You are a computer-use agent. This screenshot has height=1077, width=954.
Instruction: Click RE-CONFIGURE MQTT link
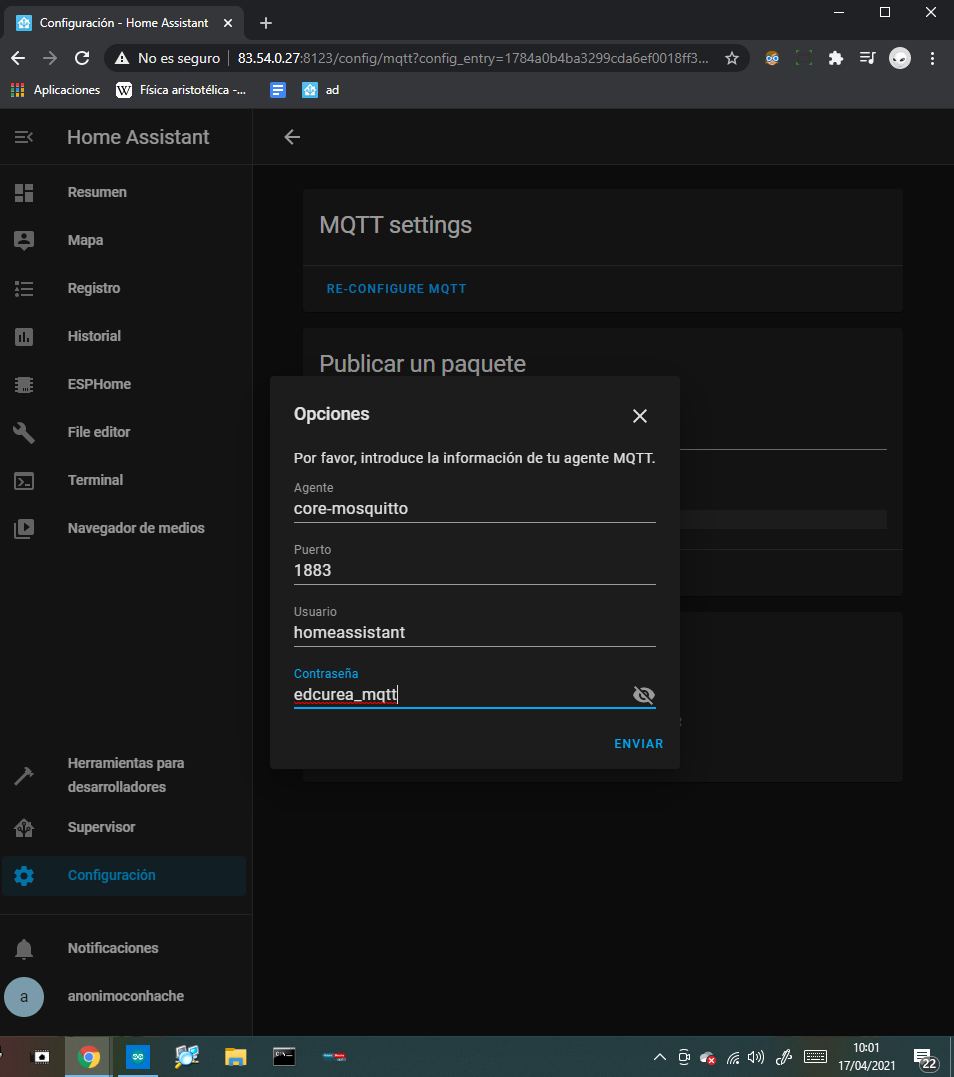coord(396,289)
